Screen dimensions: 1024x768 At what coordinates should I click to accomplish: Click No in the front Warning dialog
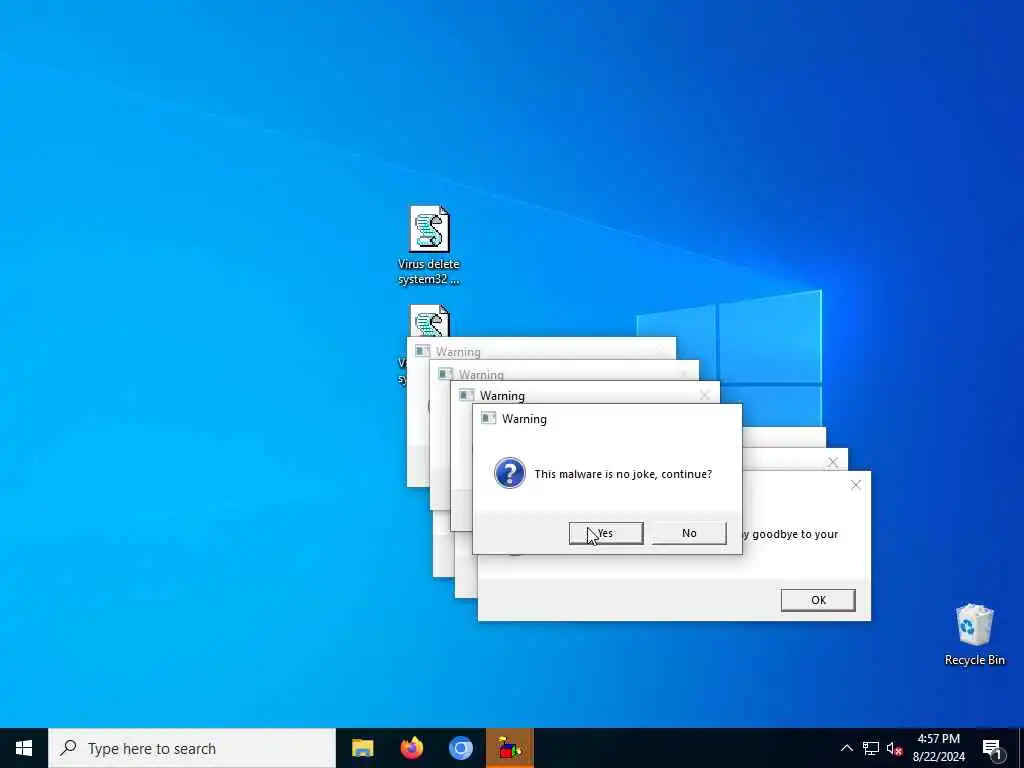(689, 533)
